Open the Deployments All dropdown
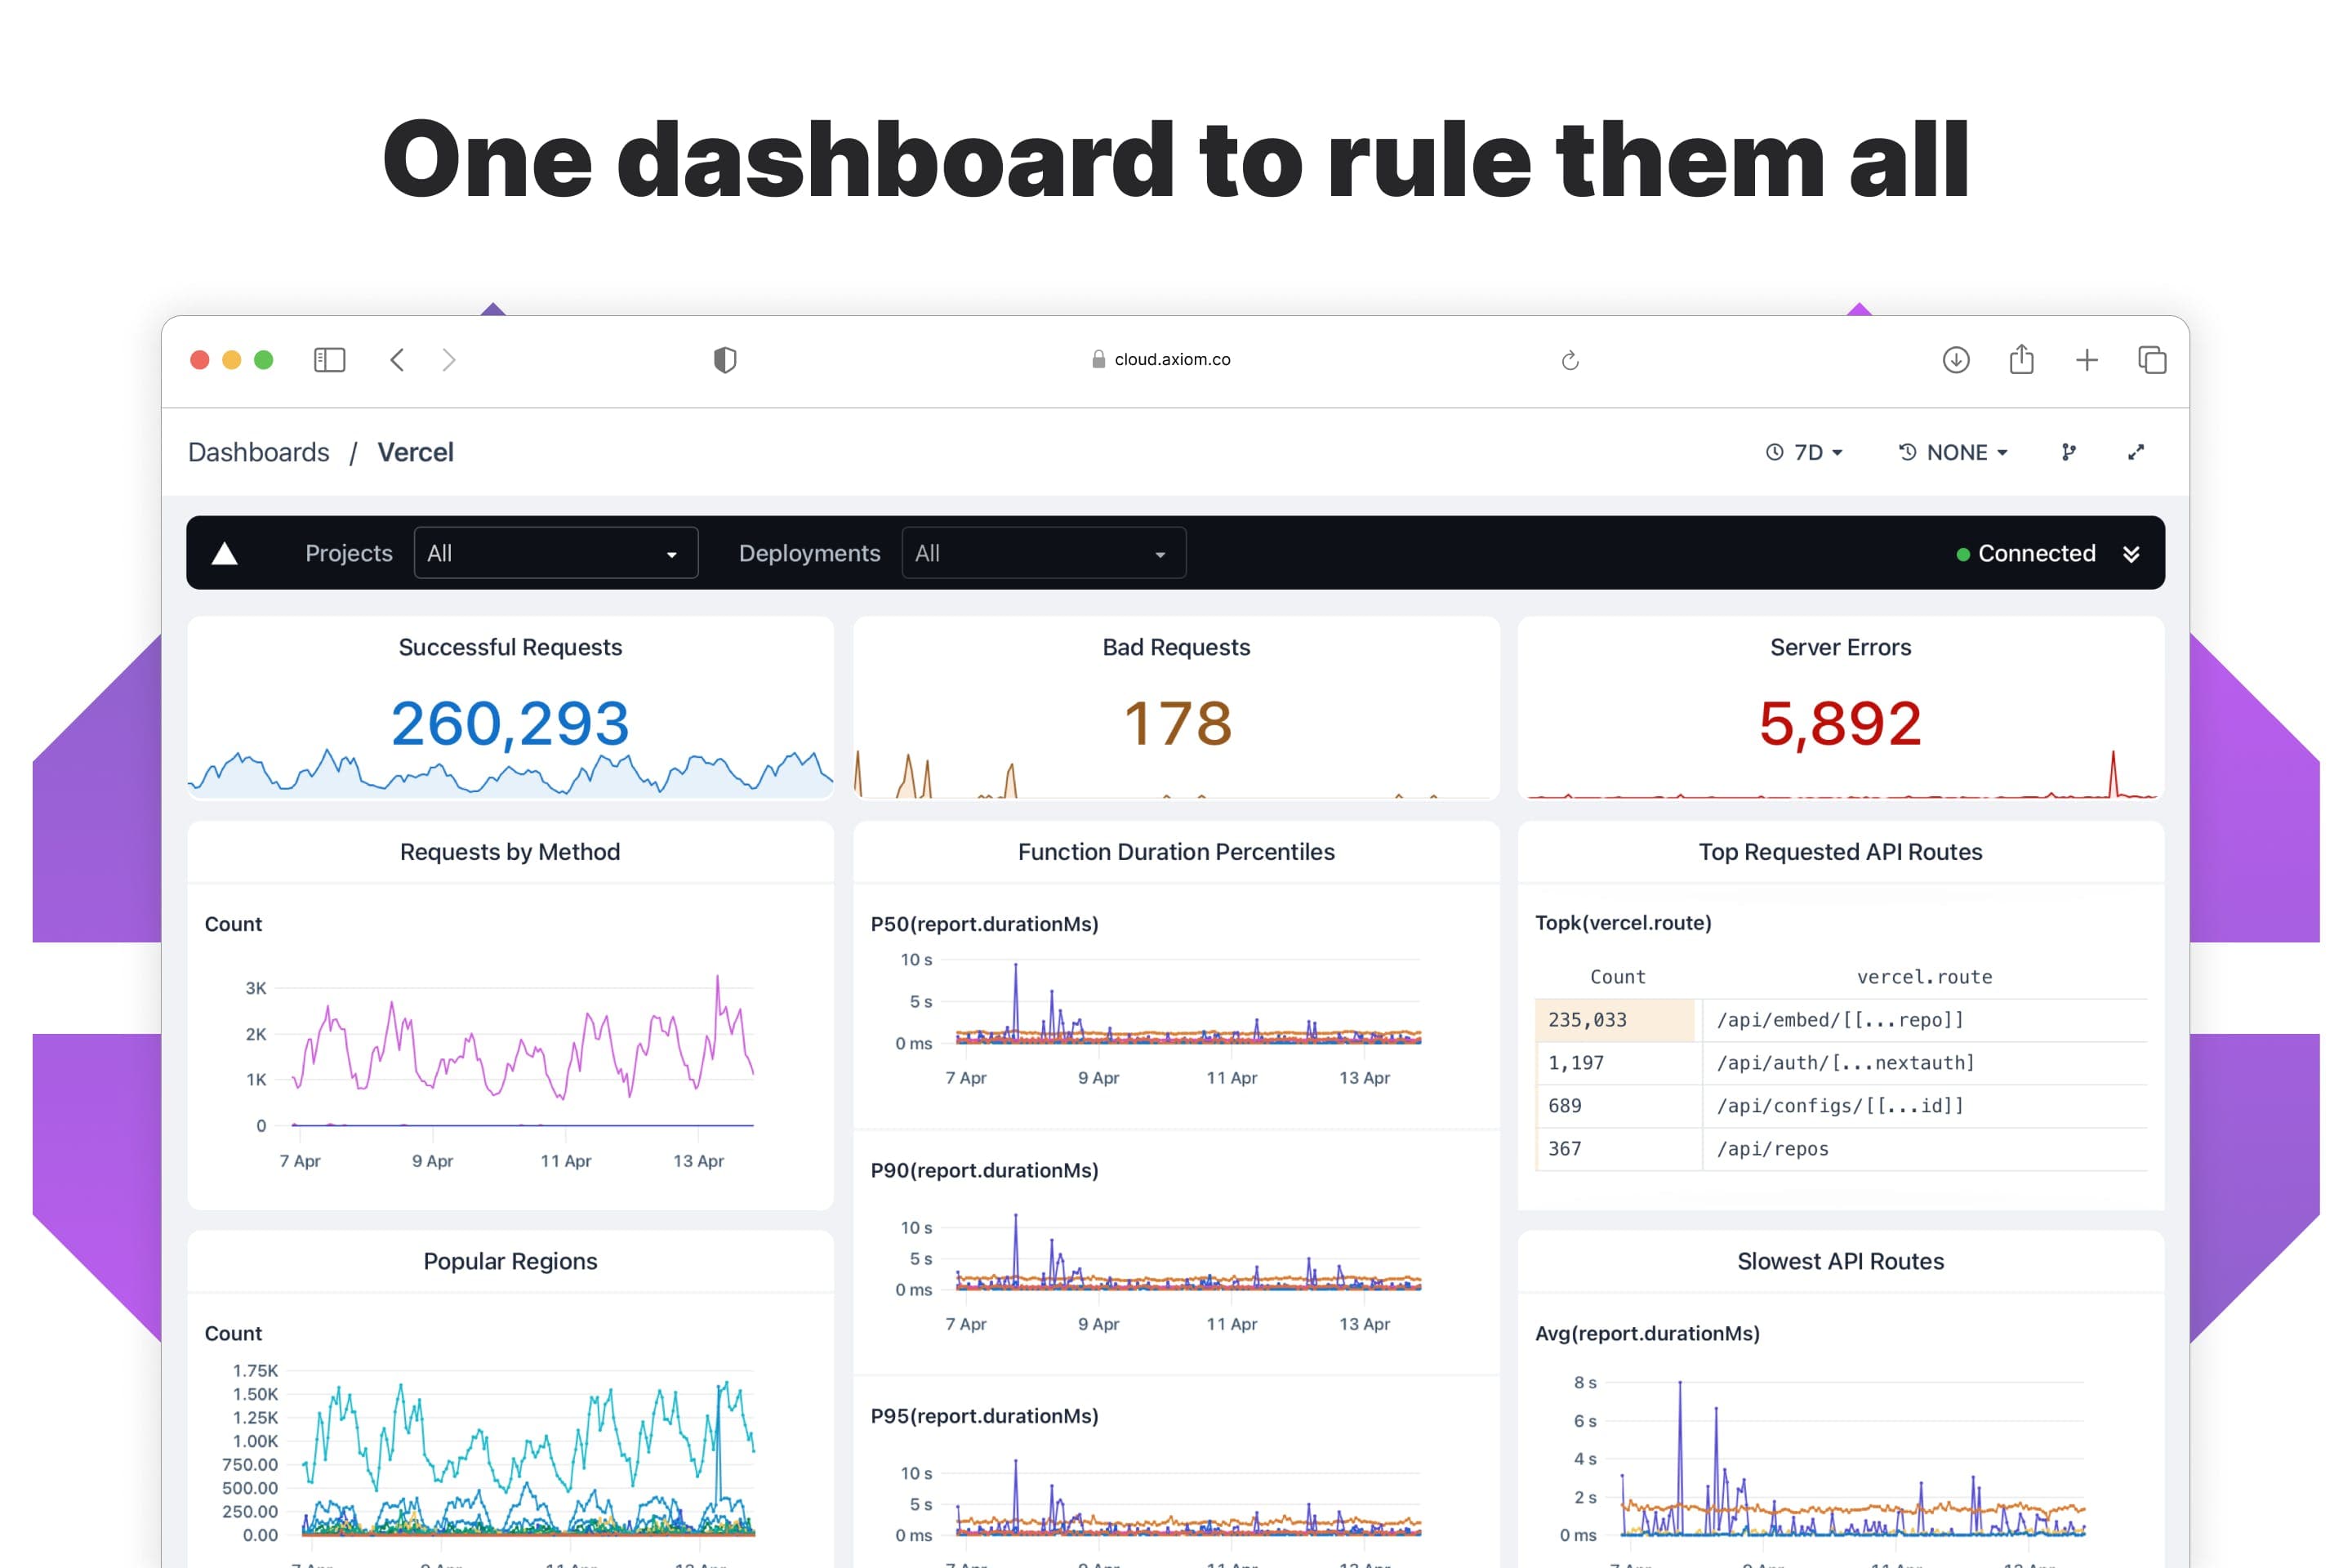This screenshot has height=1568, width=2352. point(1043,553)
